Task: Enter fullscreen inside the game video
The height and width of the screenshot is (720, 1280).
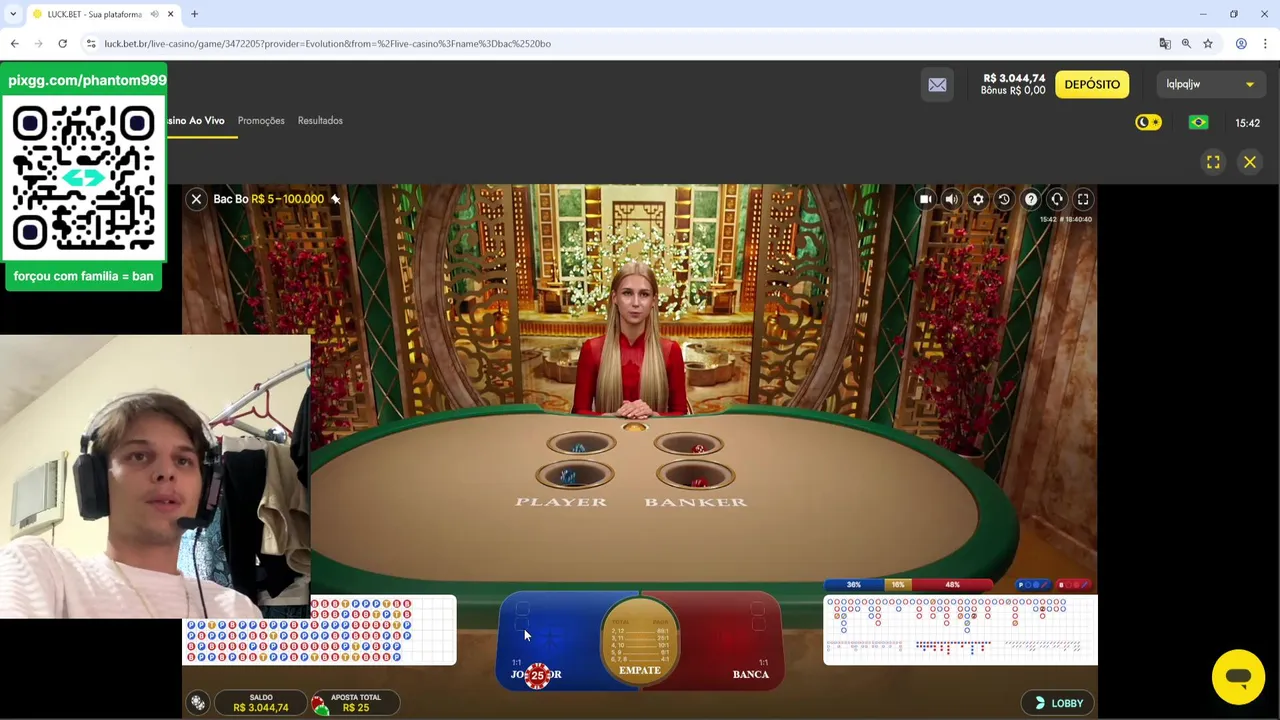Action: tap(1083, 199)
